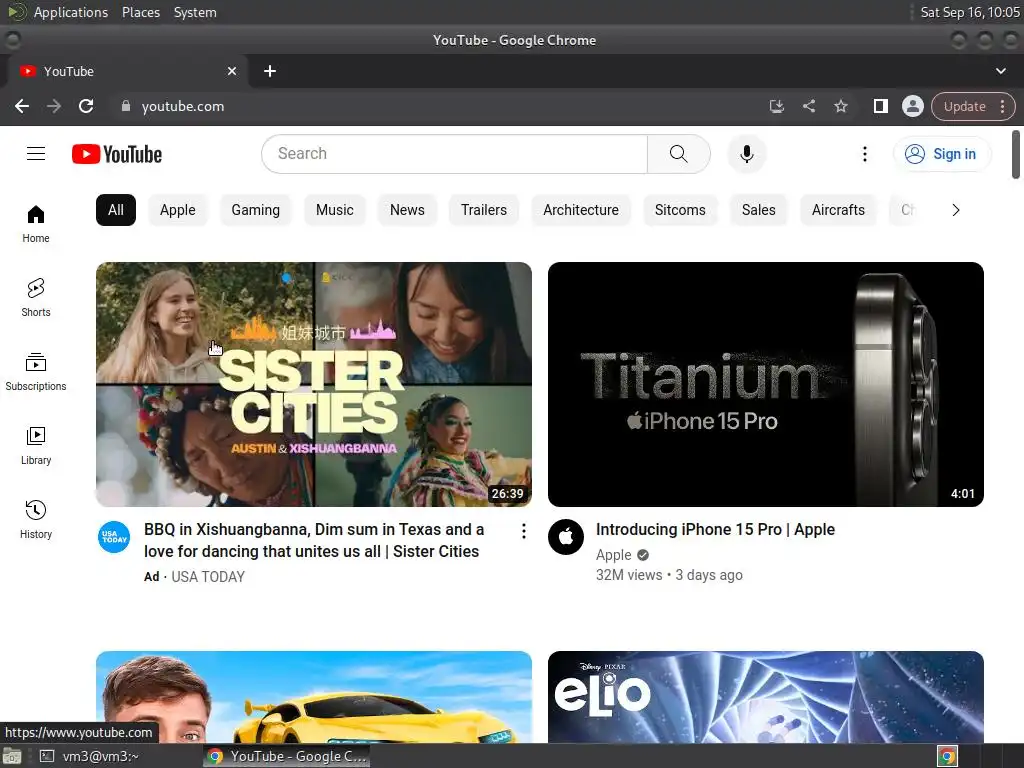
Task: Reload the page
Action: pyautogui.click(x=86, y=106)
